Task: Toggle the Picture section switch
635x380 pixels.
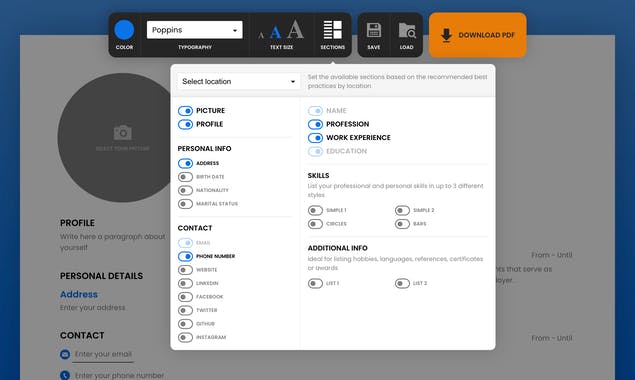Action: point(185,111)
